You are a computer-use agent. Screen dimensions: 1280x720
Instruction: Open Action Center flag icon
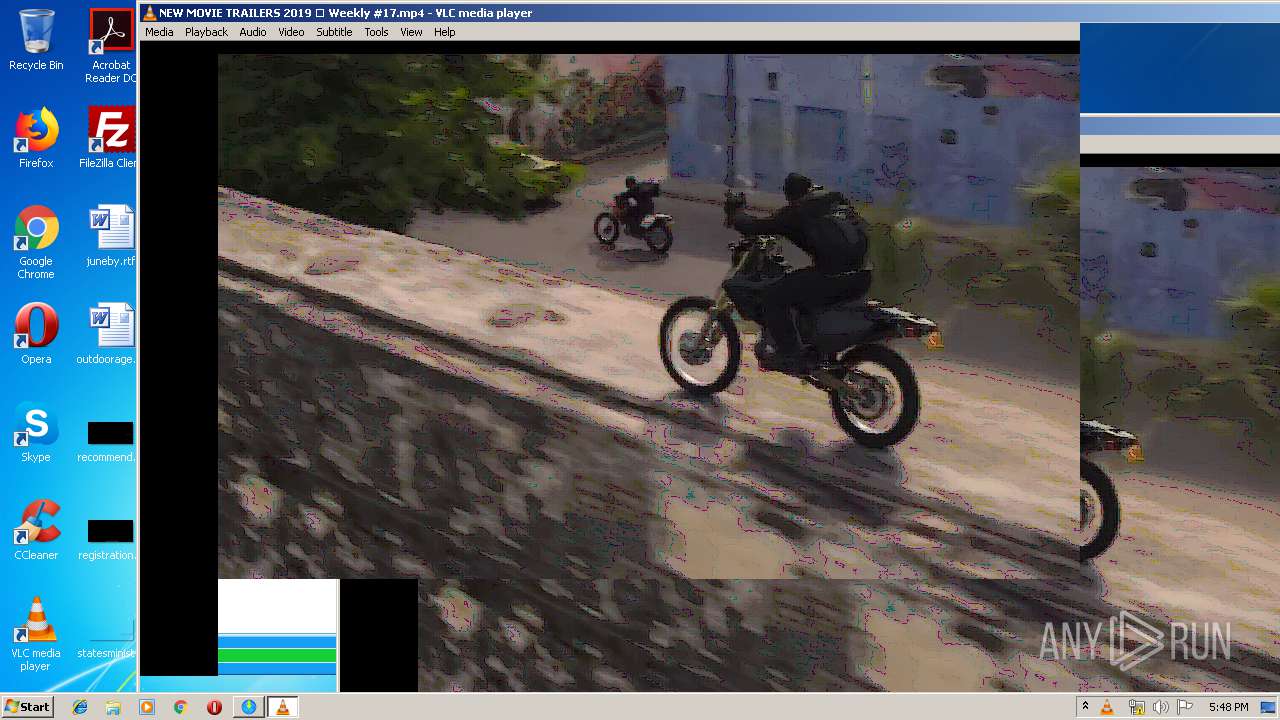pos(1185,707)
